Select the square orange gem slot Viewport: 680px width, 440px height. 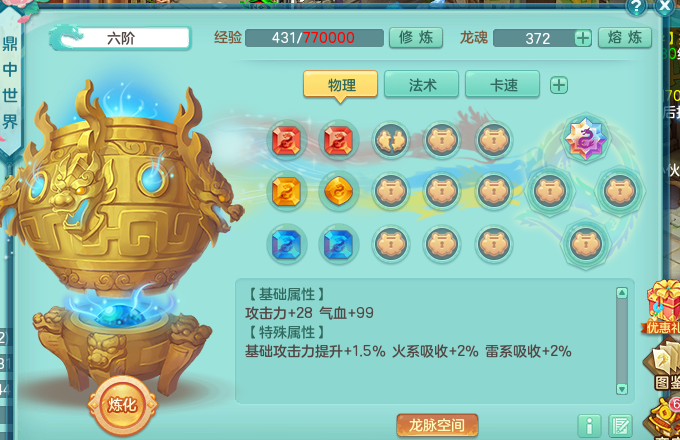[287, 191]
